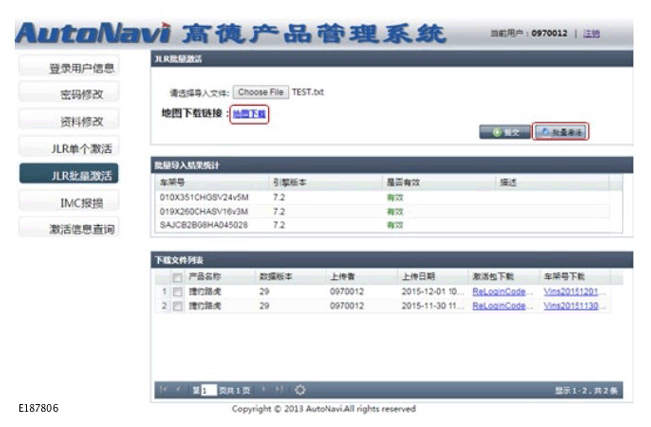Click the 地图下载 map download link

(249, 114)
